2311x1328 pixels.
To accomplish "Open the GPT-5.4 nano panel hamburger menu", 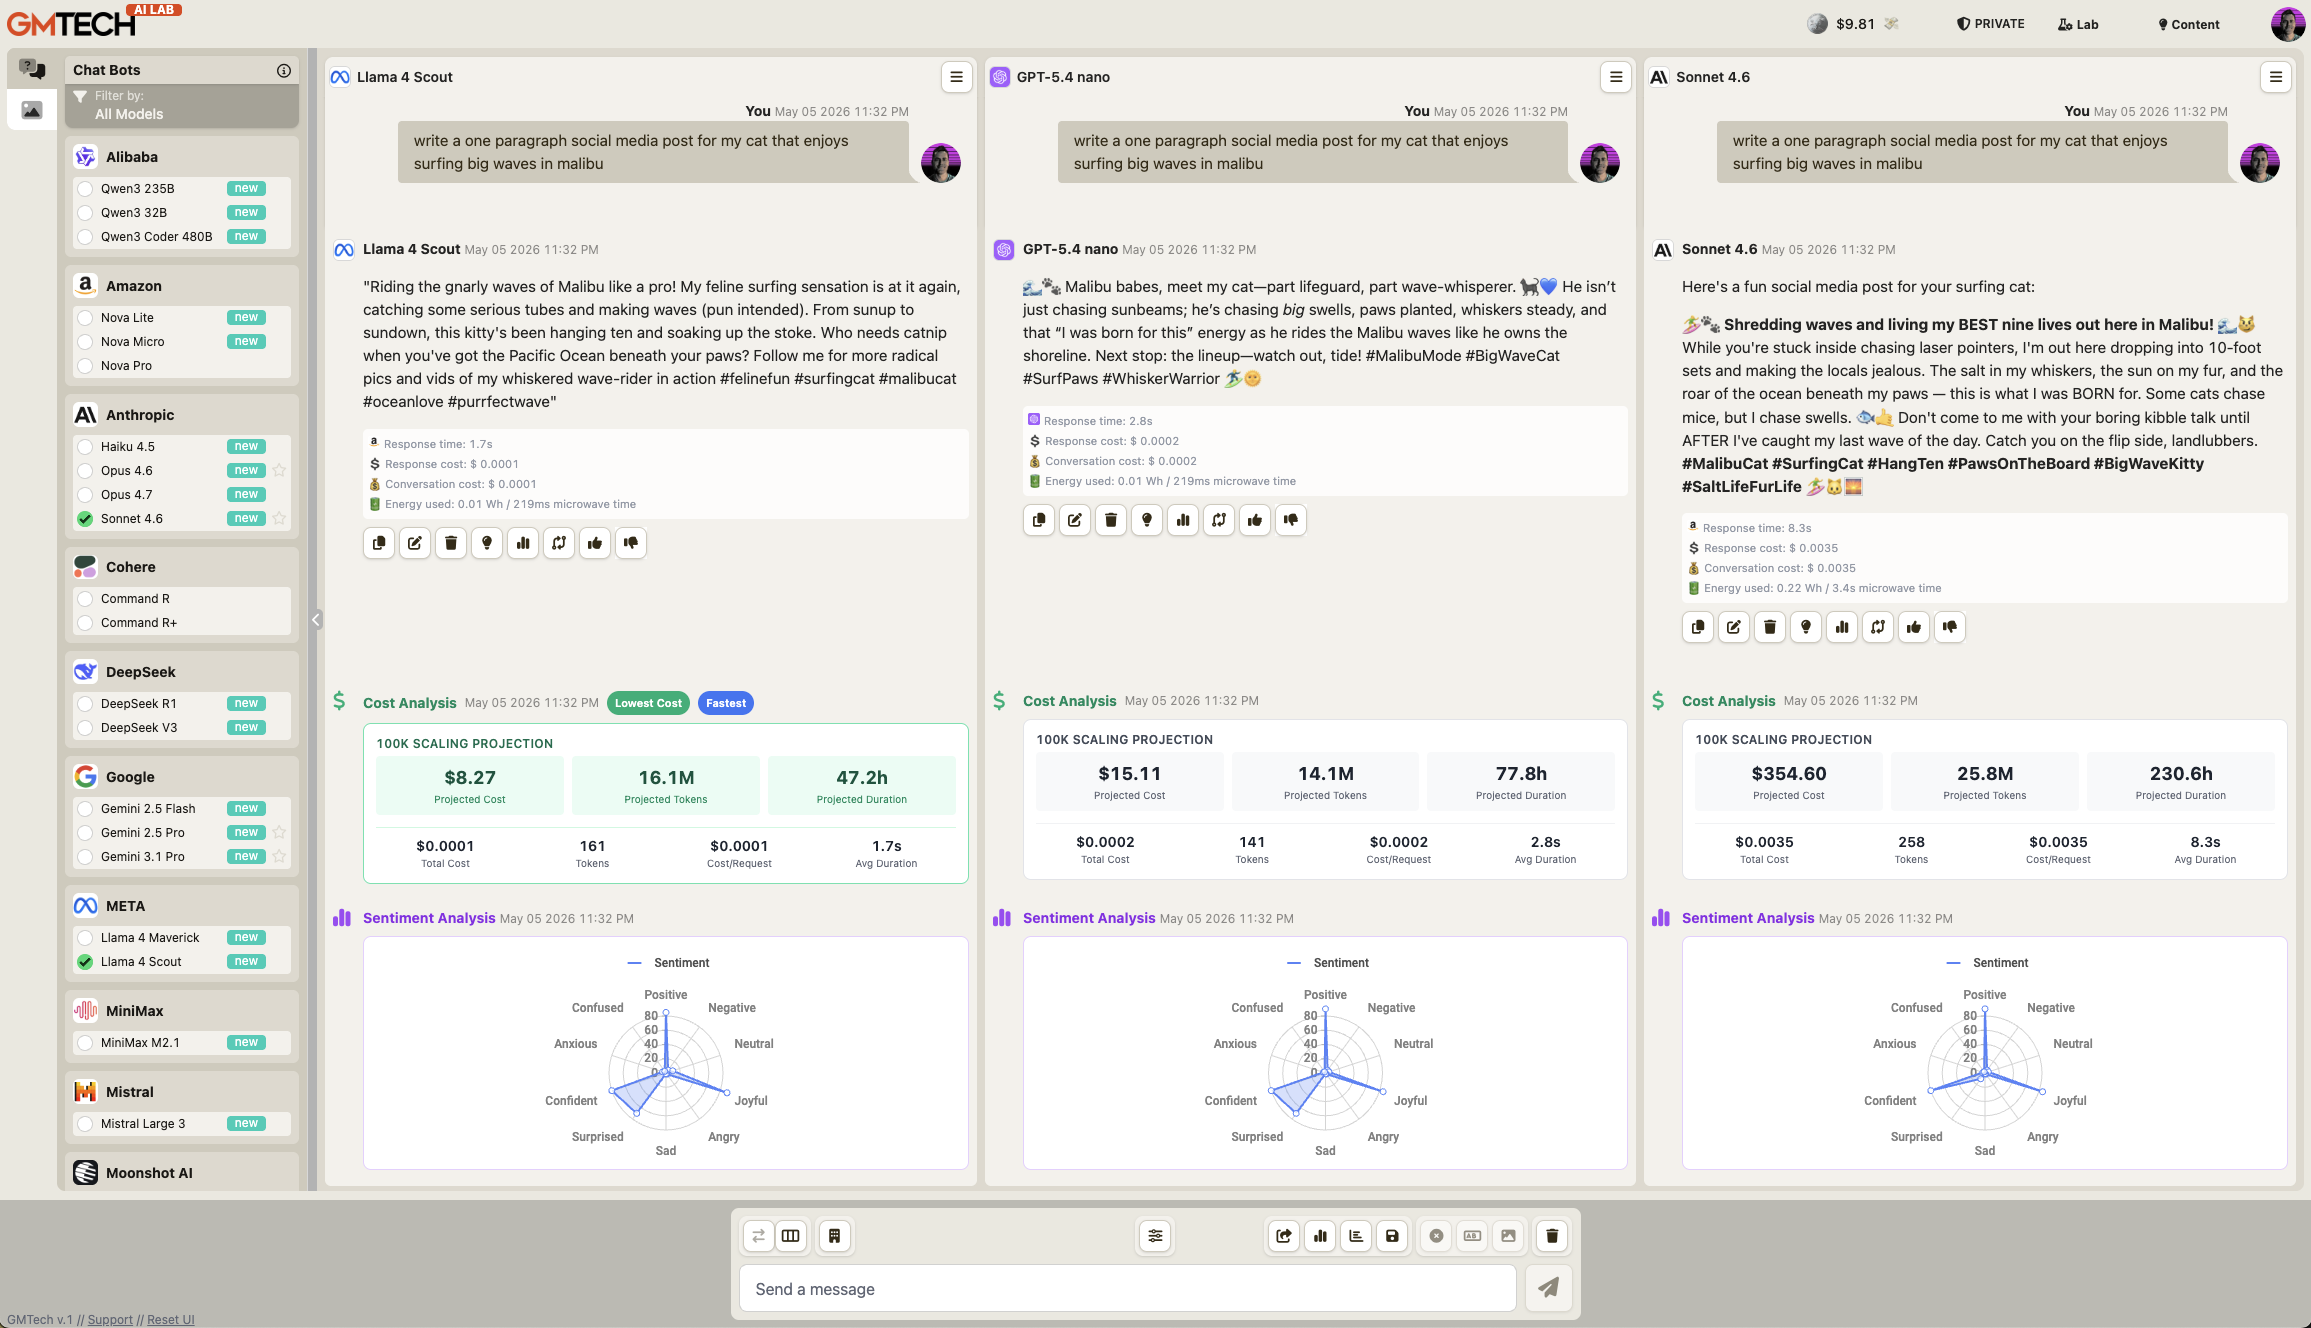I will (1616, 77).
